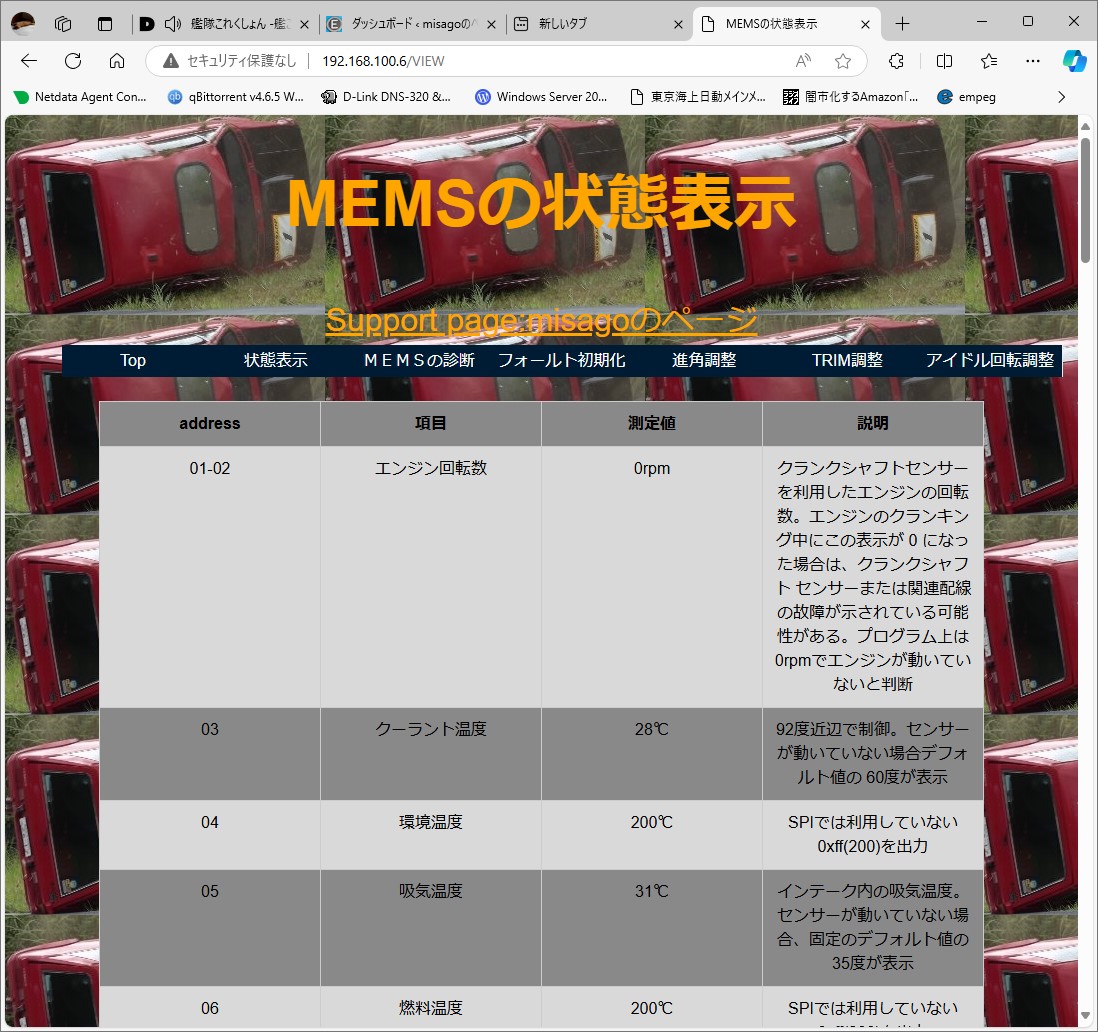
Task: Click the scrollbar down arrow
Action: (1085, 1015)
